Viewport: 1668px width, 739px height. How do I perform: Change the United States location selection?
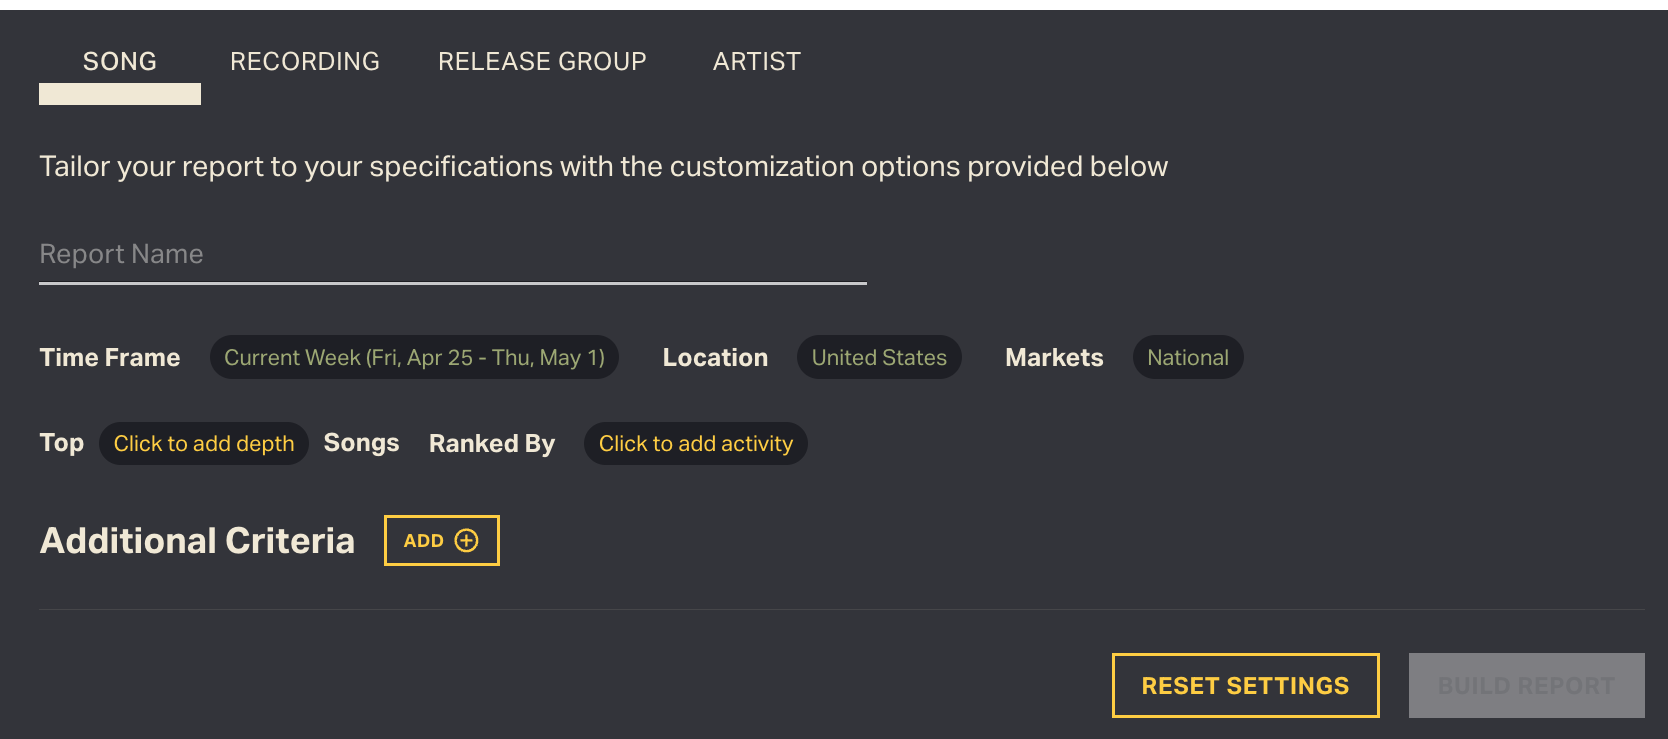[x=879, y=358]
